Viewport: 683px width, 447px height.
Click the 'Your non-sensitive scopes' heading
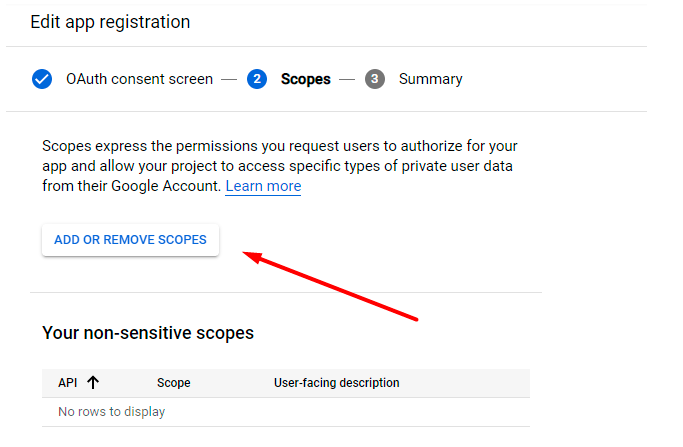pyautogui.click(x=148, y=332)
